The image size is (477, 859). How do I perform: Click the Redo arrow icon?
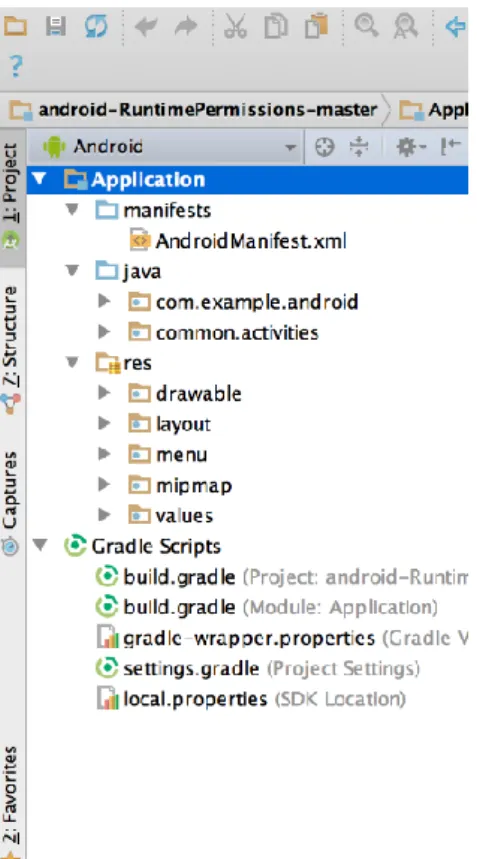pos(186,26)
